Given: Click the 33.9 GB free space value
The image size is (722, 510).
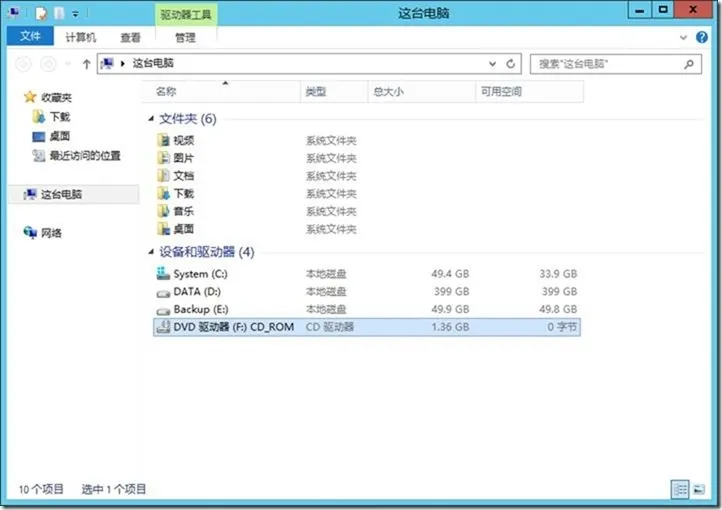Looking at the screenshot, I should tap(558, 274).
